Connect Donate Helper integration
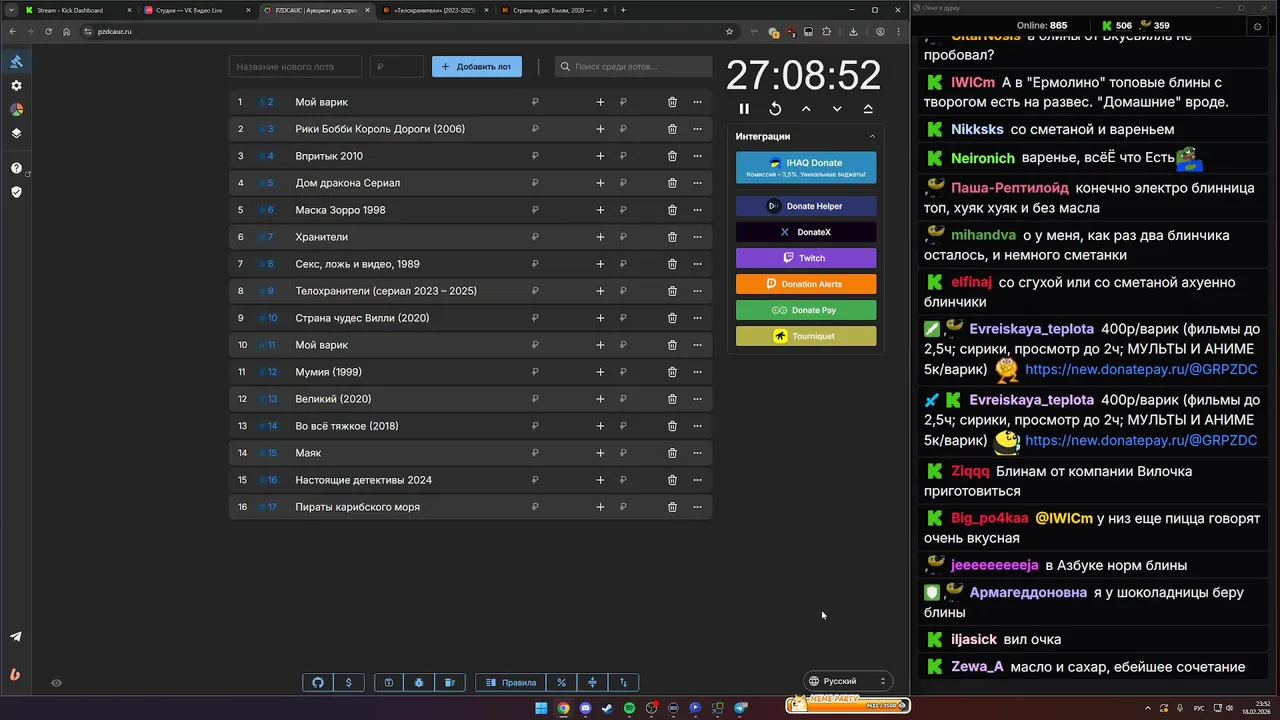1280x720 pixels. [806, 206]
